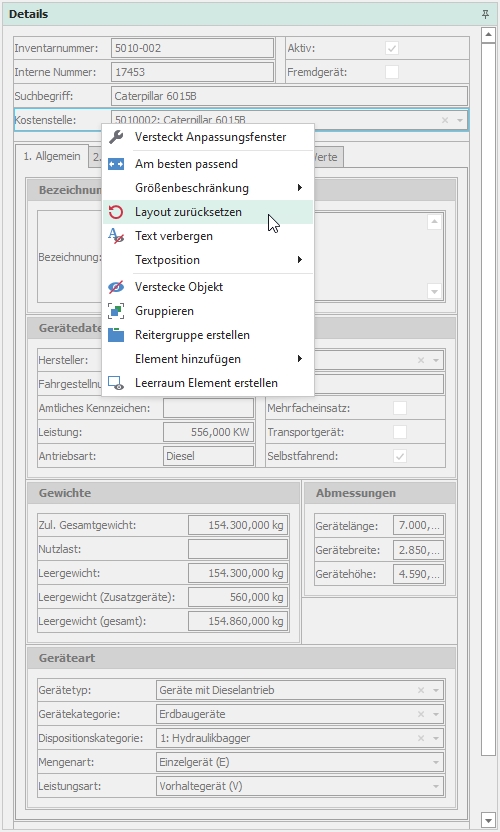The image size is (500, 832).
Task: Click the Amtliches Kennzeichen field
Action: pos(209,408)
